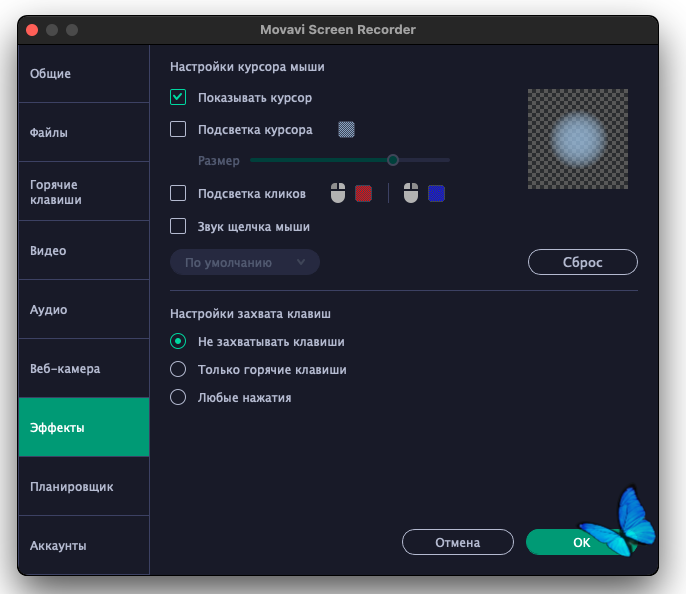Click the Отмена button
Image resolution: width=686 pixels, height=594 pixels.
(457, 542)
